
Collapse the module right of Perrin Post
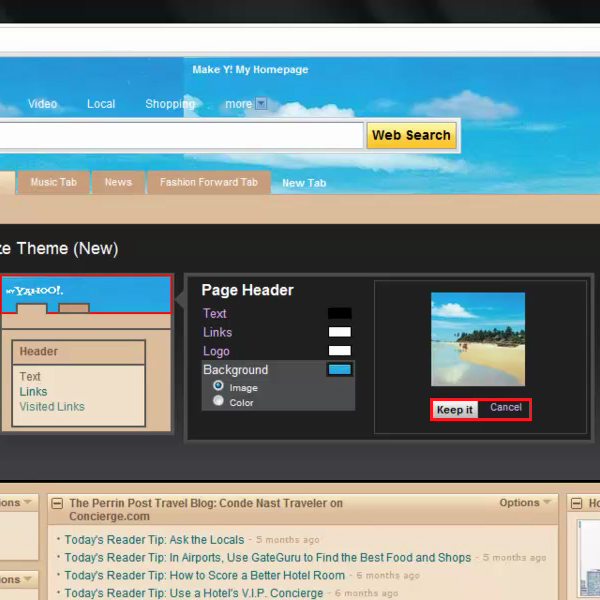(x=576, y=503)
